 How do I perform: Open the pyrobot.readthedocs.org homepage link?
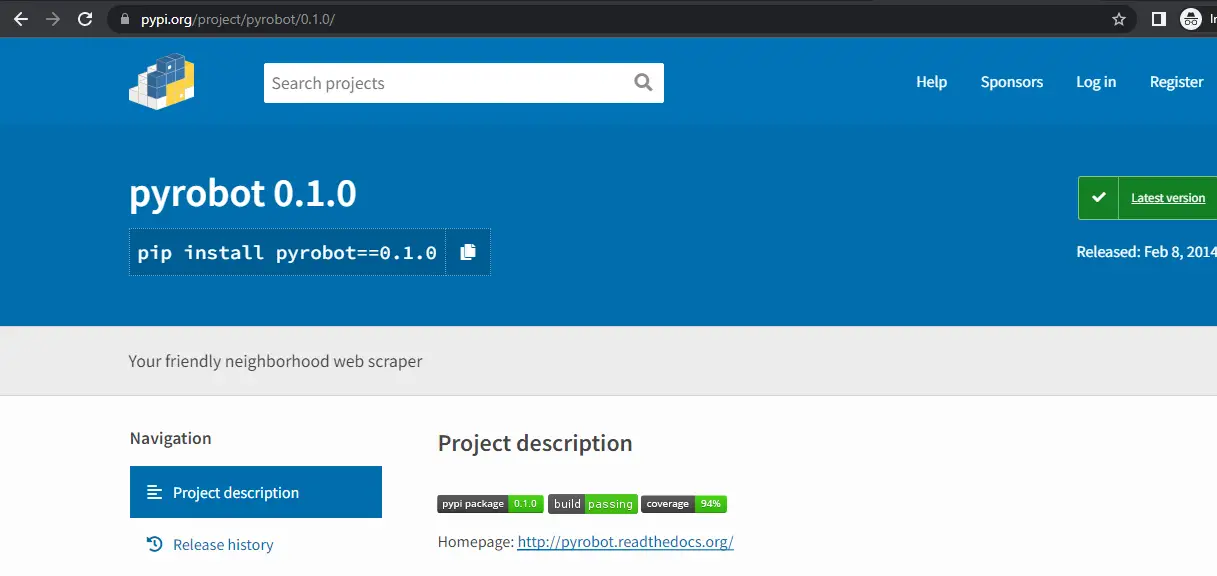pos(625,542)
